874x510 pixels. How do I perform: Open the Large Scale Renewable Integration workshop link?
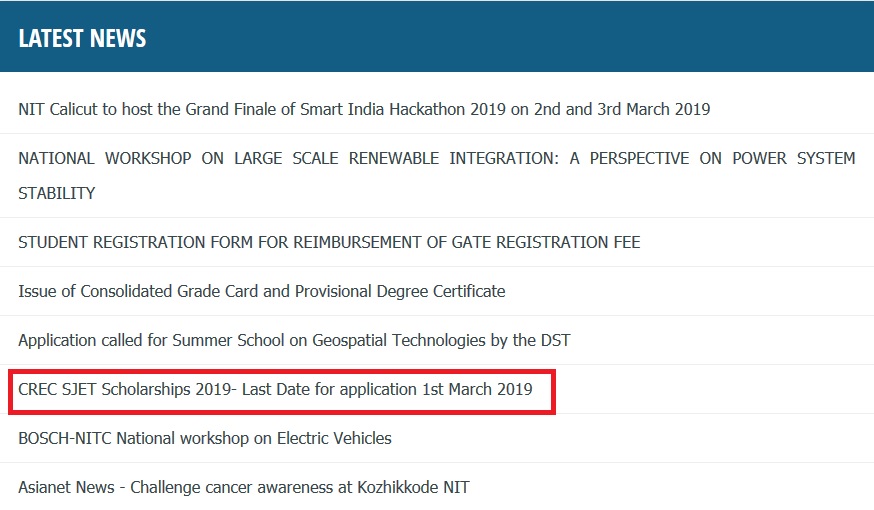[x=436, y=158]
